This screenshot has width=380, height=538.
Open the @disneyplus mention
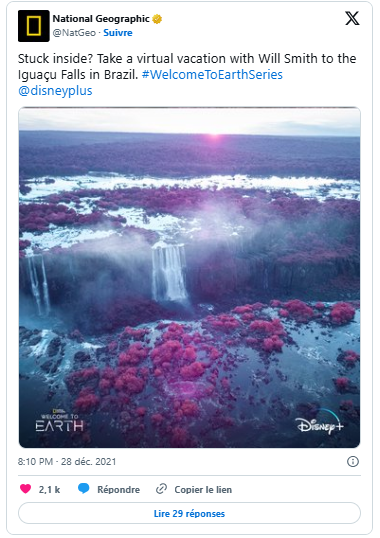tap(55, 91)
